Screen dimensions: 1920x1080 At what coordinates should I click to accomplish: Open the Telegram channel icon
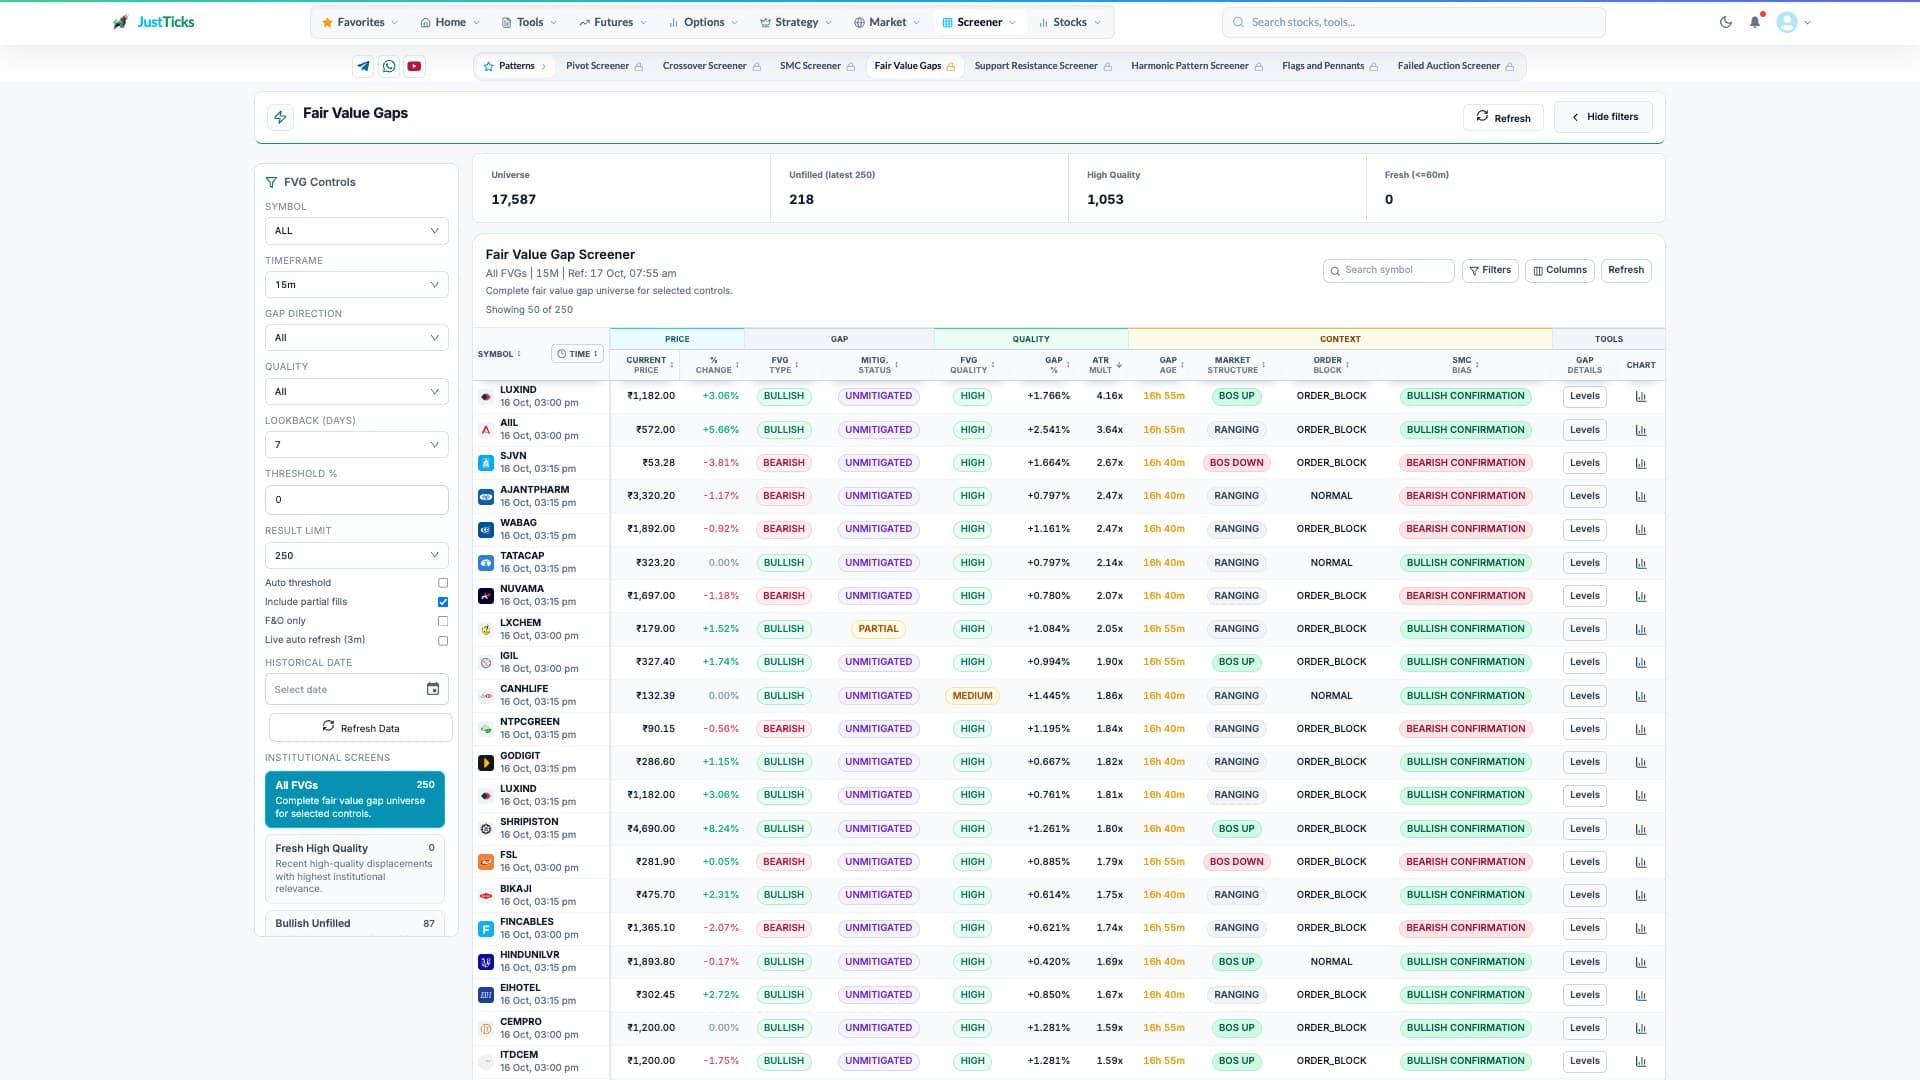pos(363,66)
